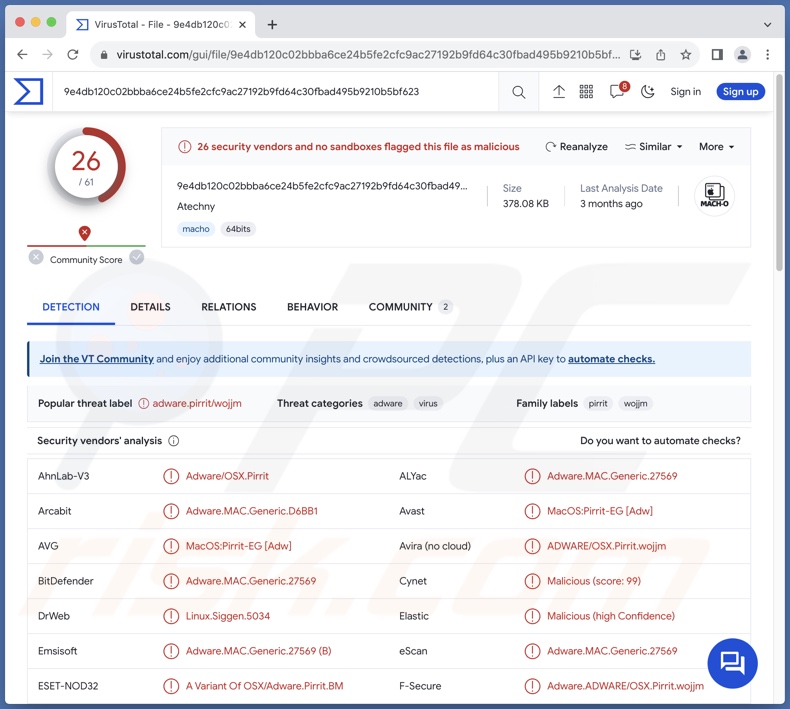Open the browser side panel icon
The height and width of the screenshot is (709, 790).
pyautogui.click(x=717, y=54)
